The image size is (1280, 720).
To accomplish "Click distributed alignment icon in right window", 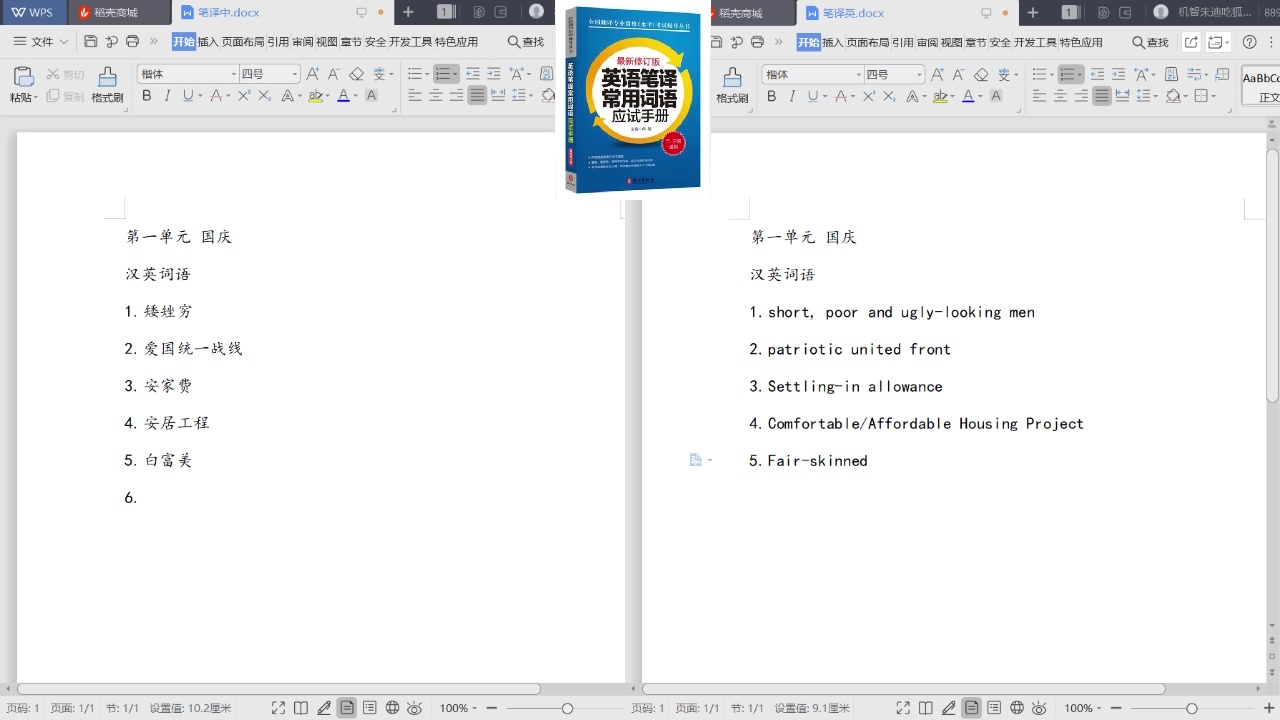I will tap(1123, 96).
